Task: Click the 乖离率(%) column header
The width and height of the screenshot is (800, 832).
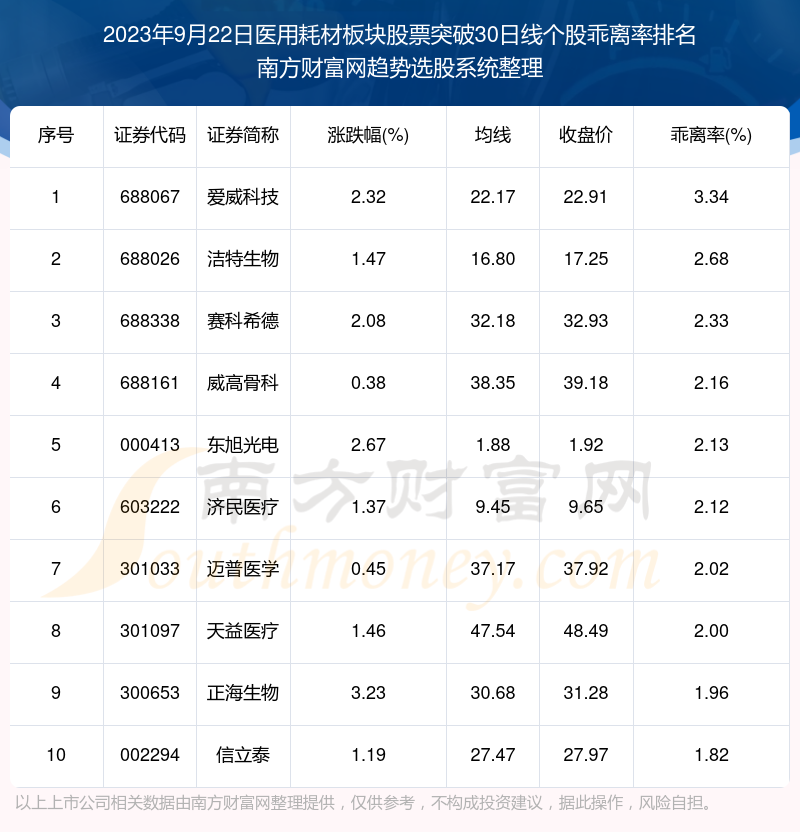Action: [711, 135]
